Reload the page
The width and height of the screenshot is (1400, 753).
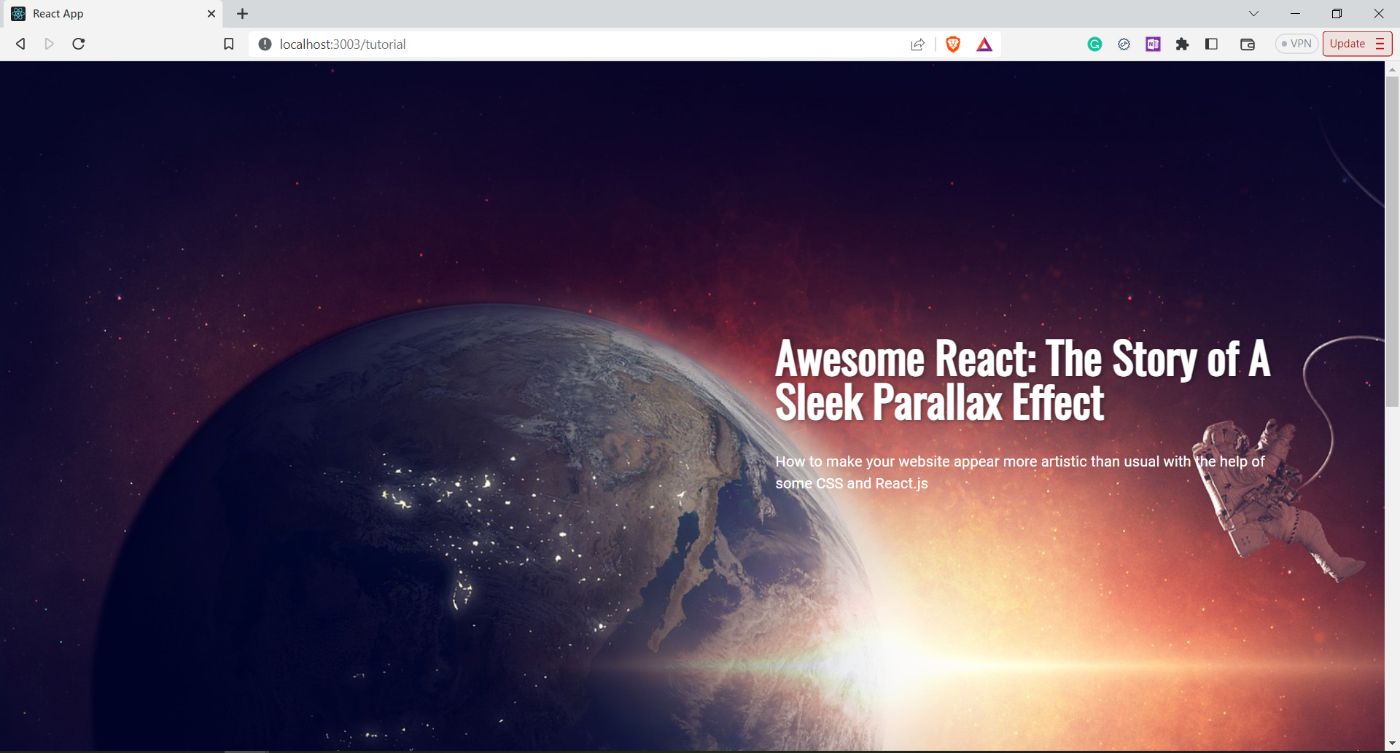[x=79, y=44]
